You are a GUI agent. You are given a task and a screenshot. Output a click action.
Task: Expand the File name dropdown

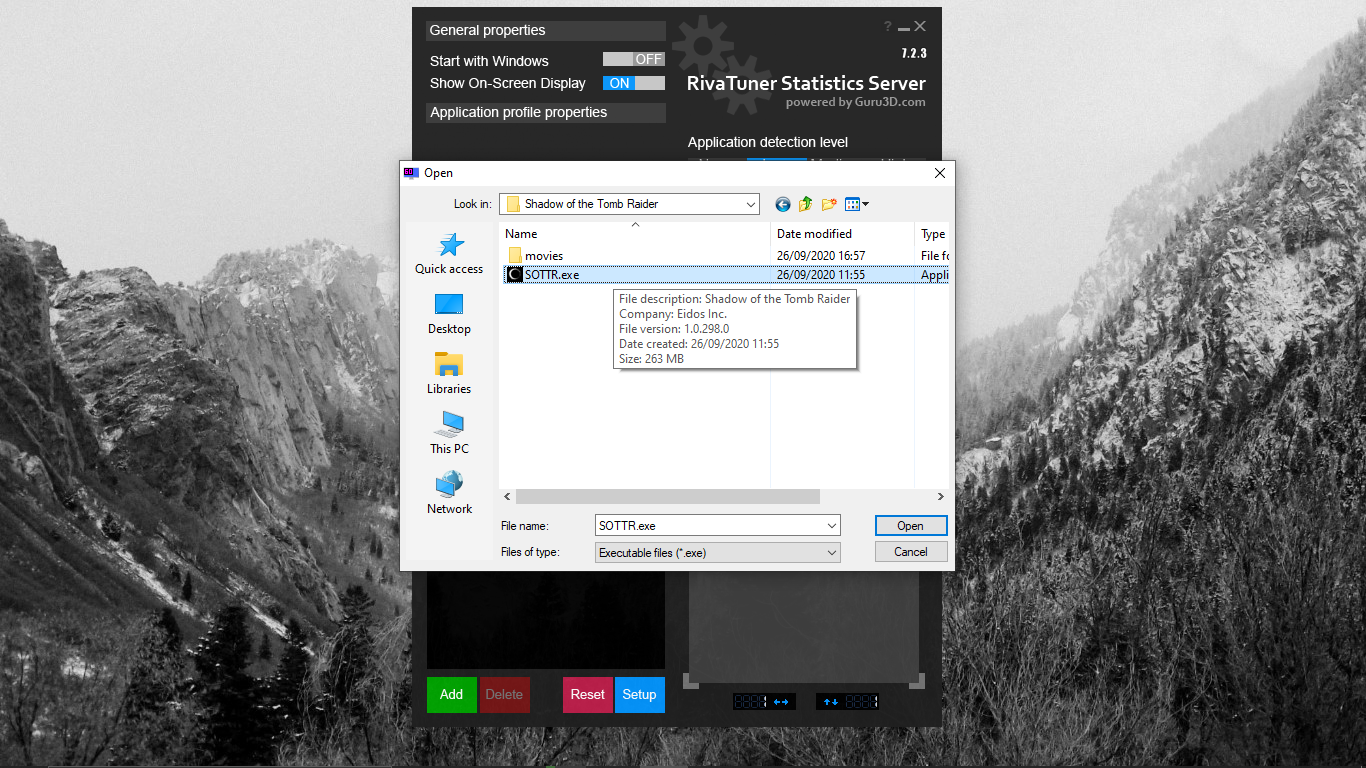(830, 525)
